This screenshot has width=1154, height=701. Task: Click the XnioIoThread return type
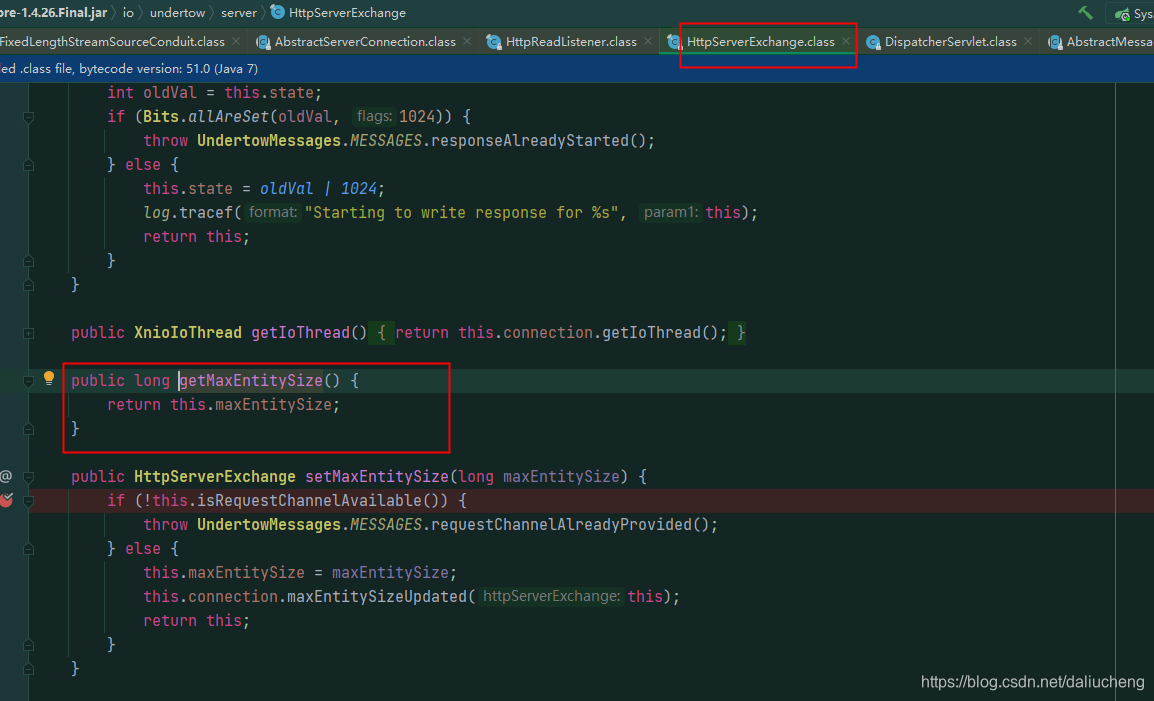188,332
